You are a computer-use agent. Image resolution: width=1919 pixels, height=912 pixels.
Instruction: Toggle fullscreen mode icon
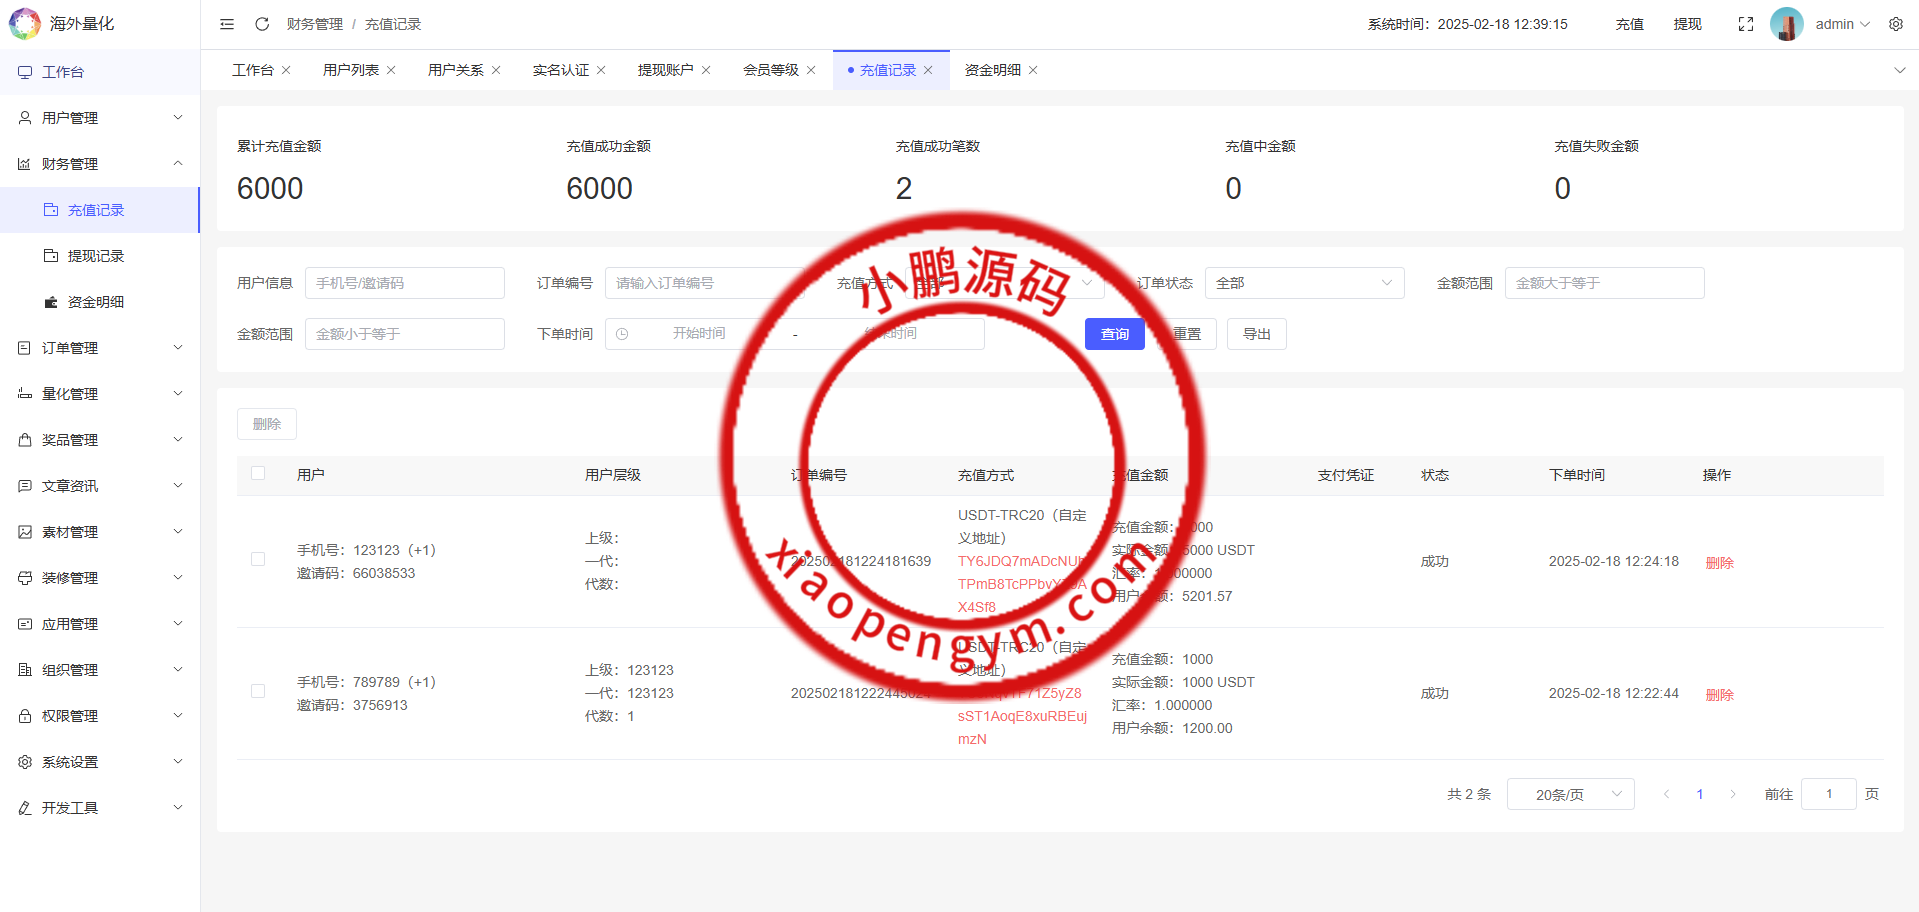(1746, 24)
